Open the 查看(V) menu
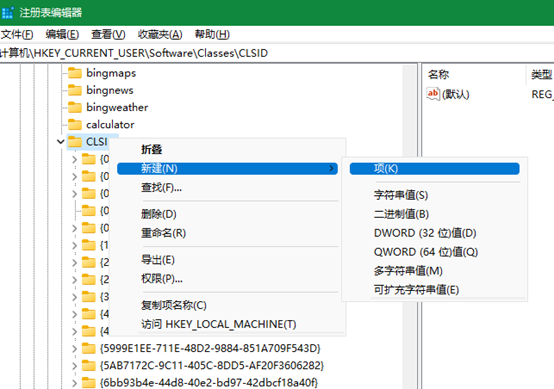 pos(108,34)
